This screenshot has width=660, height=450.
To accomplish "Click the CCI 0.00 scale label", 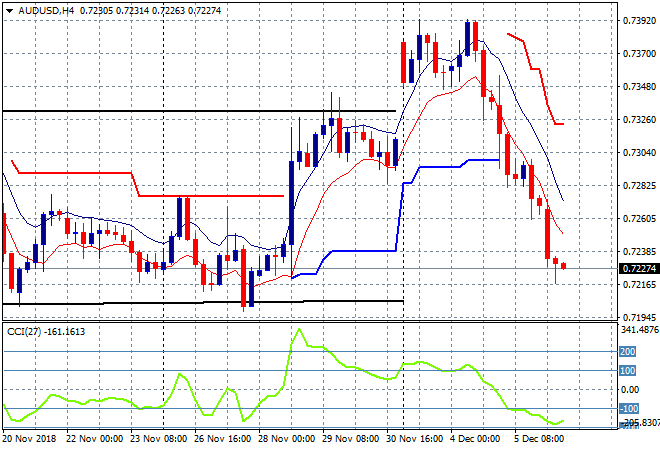I will (630, 390).
